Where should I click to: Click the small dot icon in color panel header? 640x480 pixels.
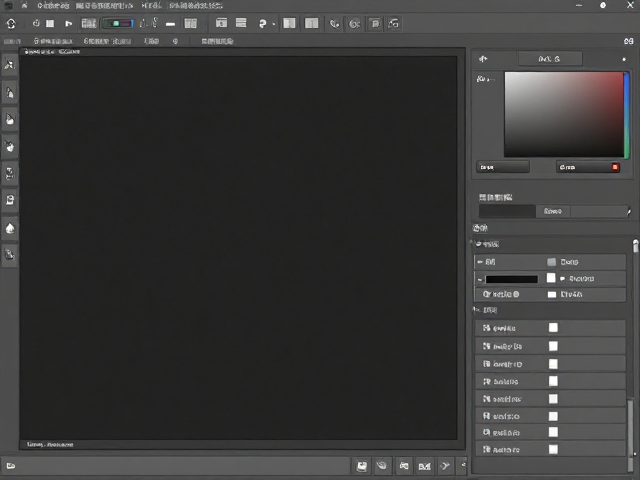click(x=624, y=59)
